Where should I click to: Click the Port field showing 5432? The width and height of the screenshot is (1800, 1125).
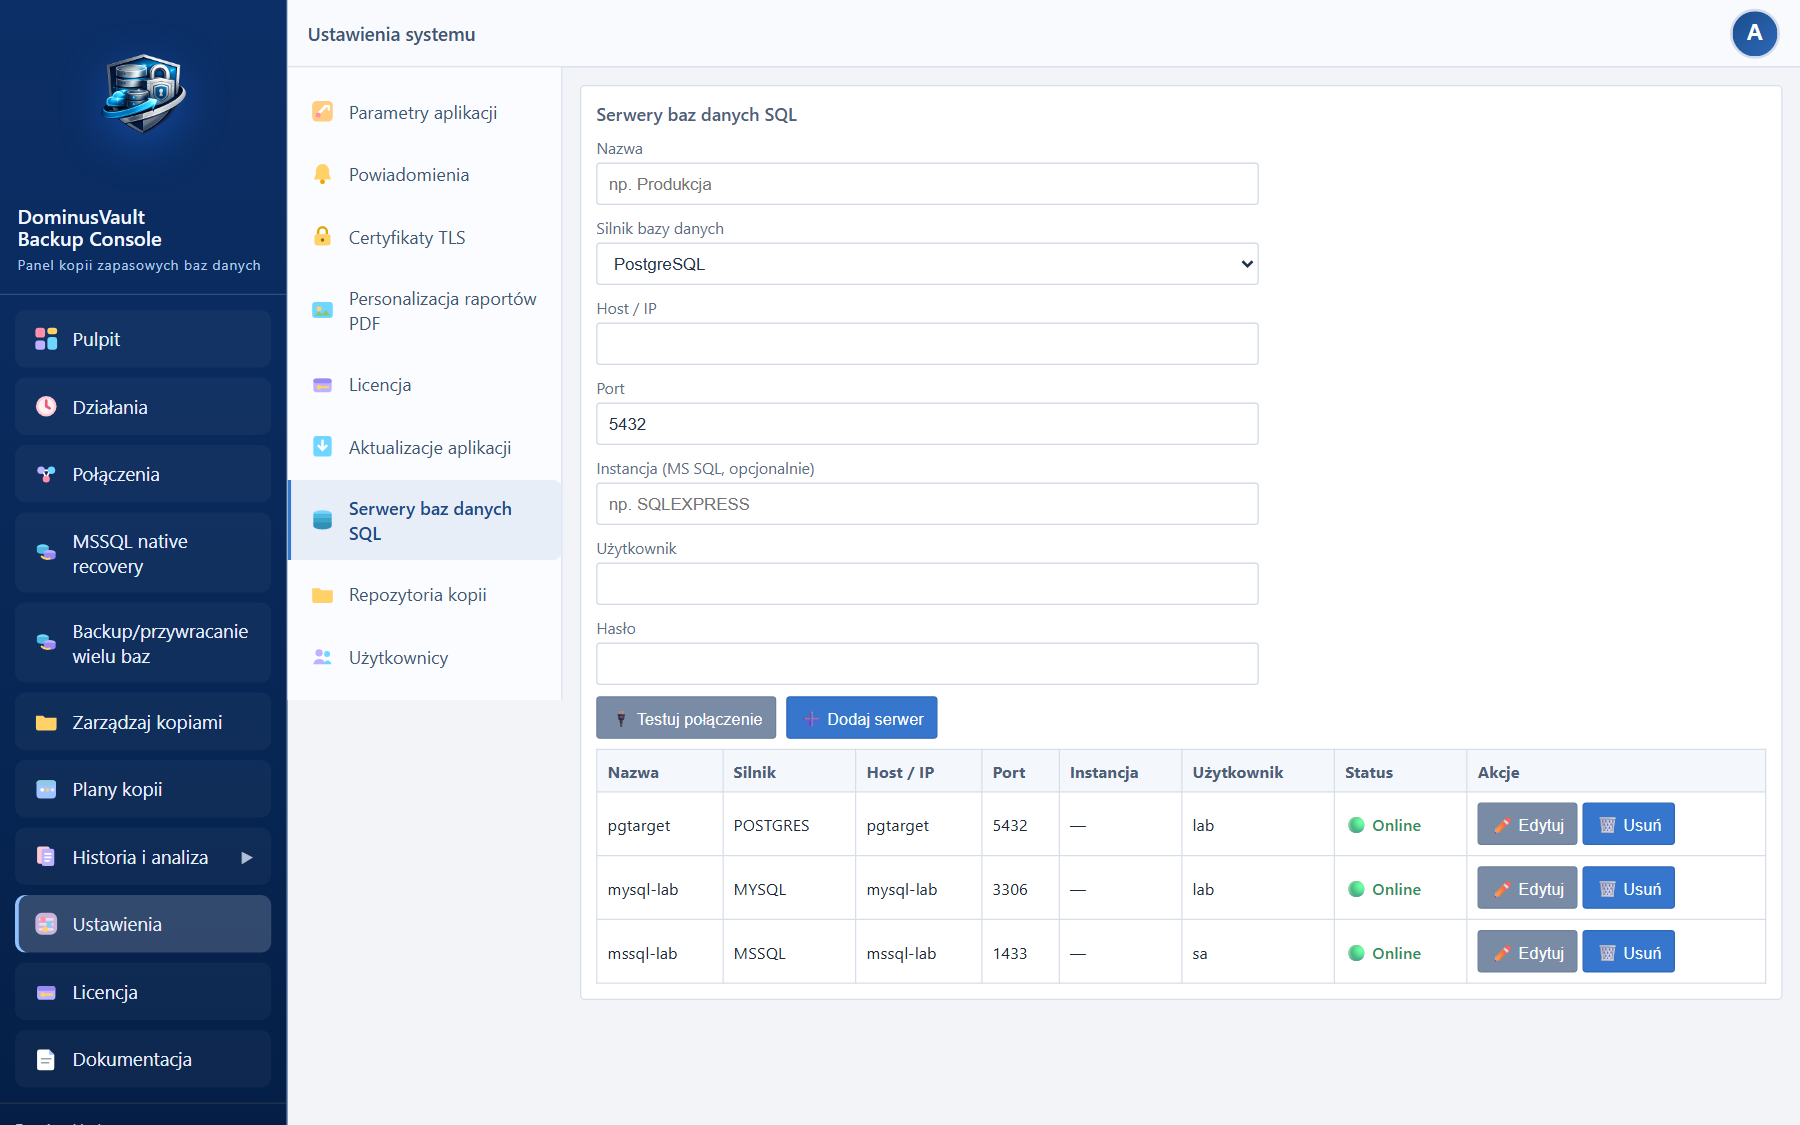pyautogui.click(x=927, y=424)
